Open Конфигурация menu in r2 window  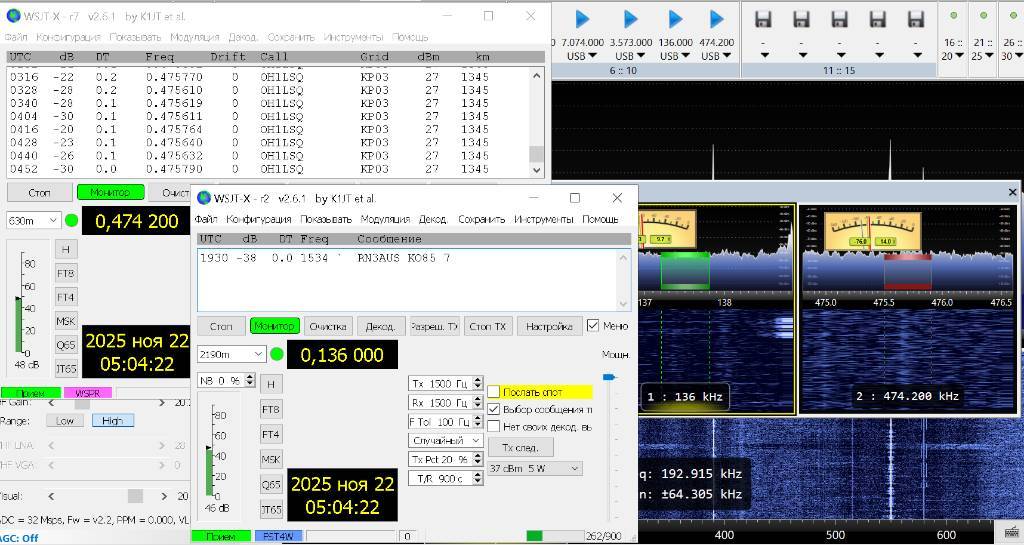pos(258,219)
